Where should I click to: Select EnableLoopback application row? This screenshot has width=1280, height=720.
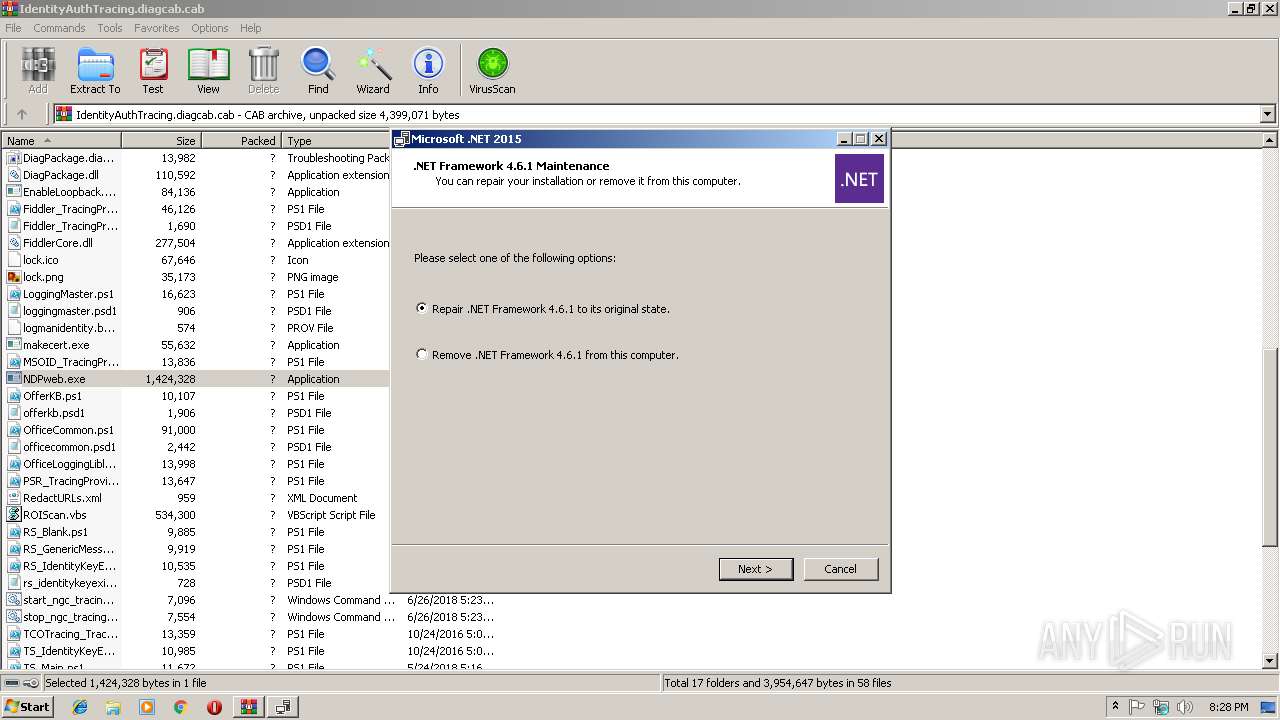point(195,192)
